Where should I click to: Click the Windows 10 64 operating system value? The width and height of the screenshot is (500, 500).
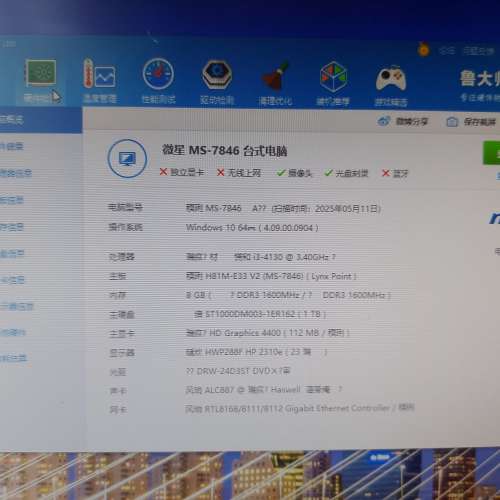click(252, 228)
